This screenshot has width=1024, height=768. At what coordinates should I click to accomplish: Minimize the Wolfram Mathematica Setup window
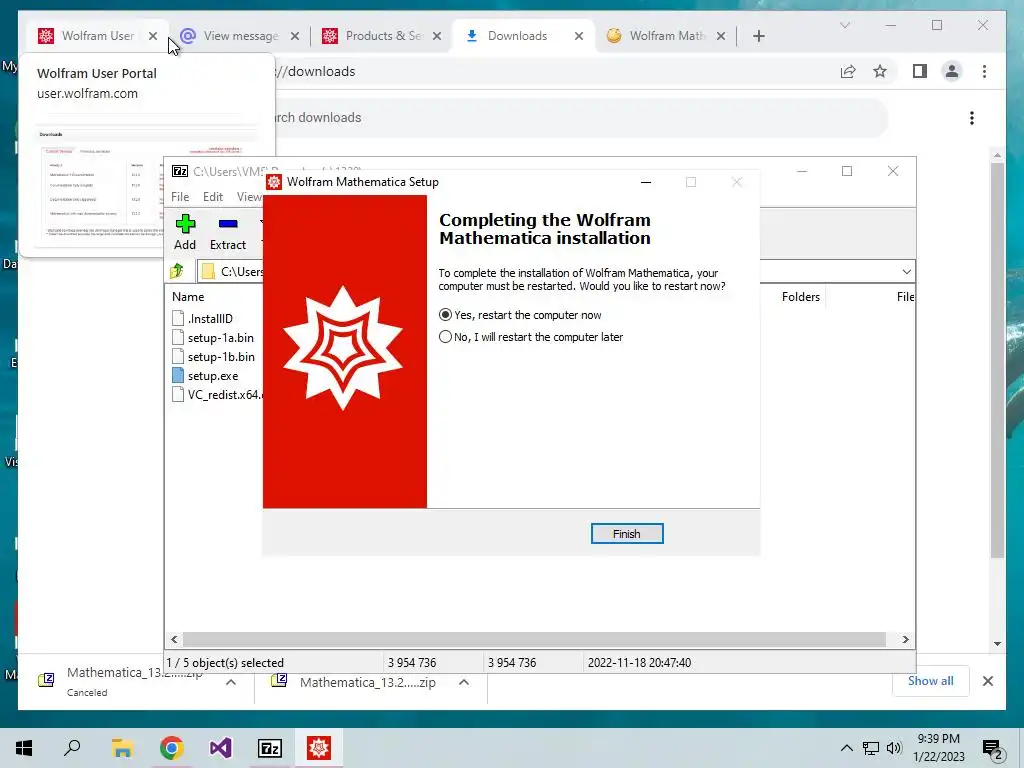[646, 182]
